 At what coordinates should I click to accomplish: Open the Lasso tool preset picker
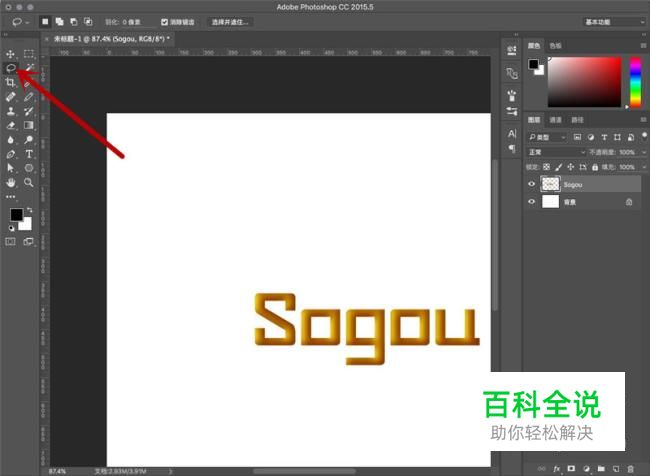pos(20,22)
